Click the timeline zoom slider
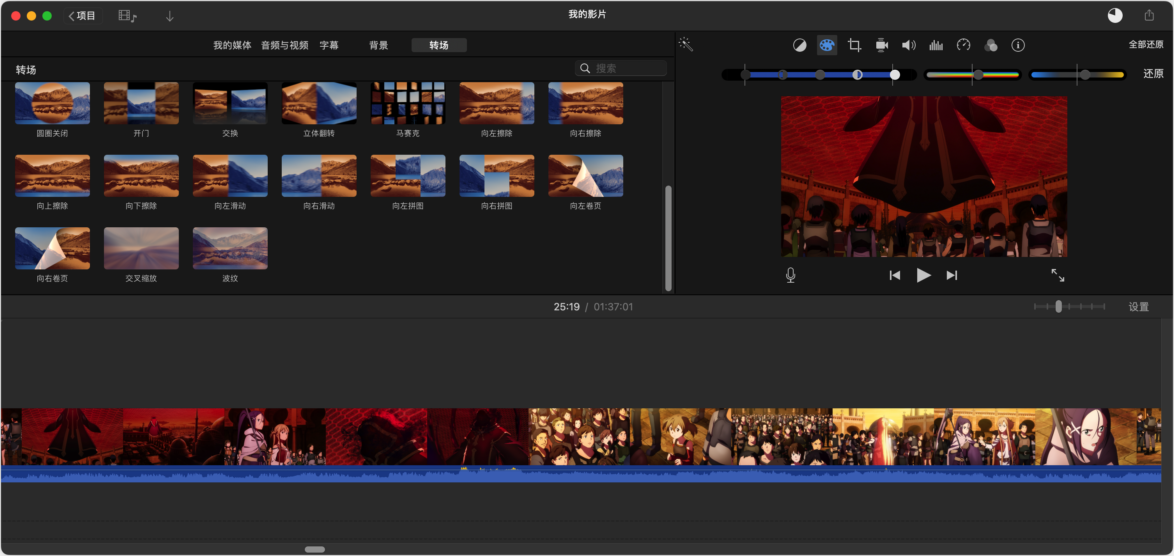Image resolution: width=1174 pixels, height=556 pixels. pyautogui.click(x=1069, y=307)
